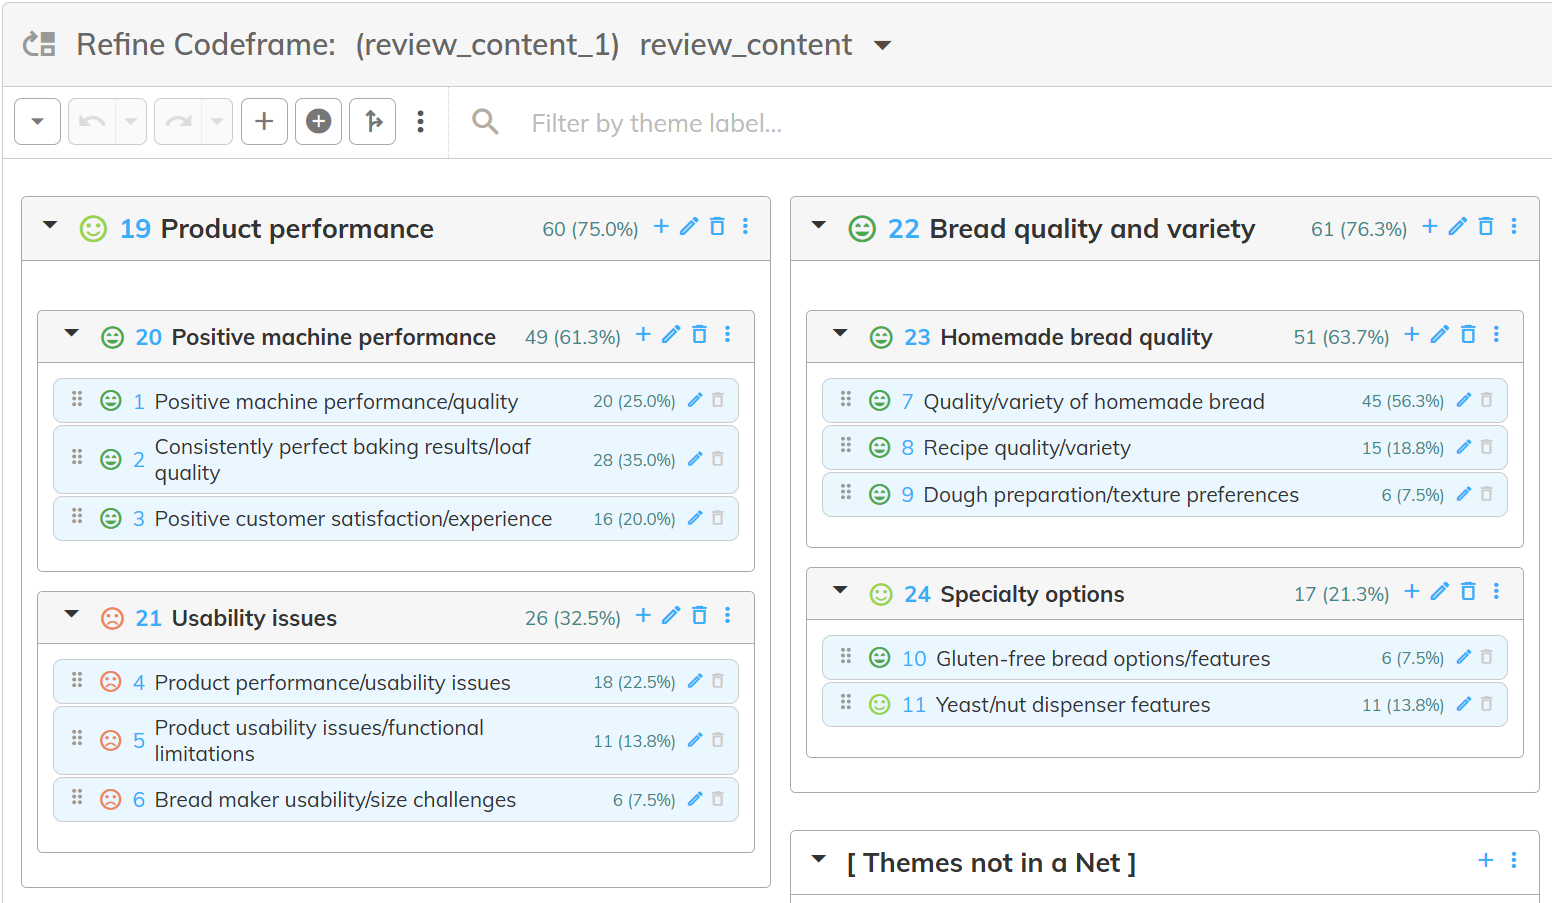Open the Homemade bread quality options menu
This screenshot has height=903, width=1552.
click(1496, 335)
